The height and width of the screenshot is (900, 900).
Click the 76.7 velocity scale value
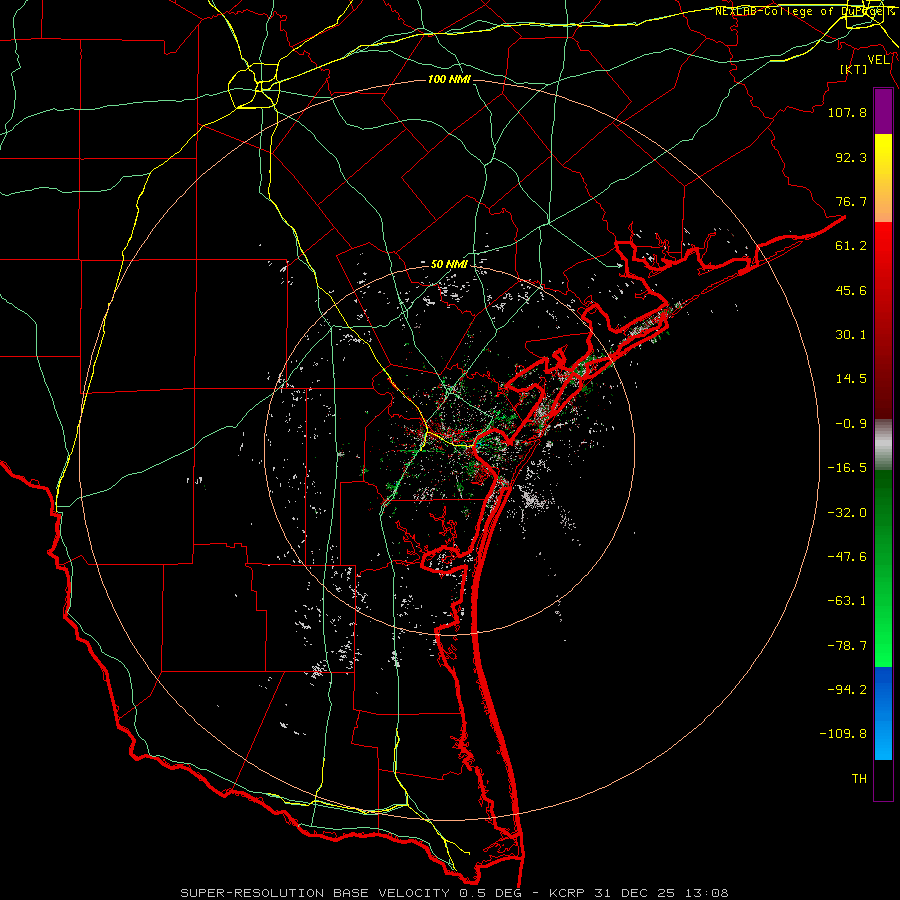pyautogui.click(x=851, y=201)
